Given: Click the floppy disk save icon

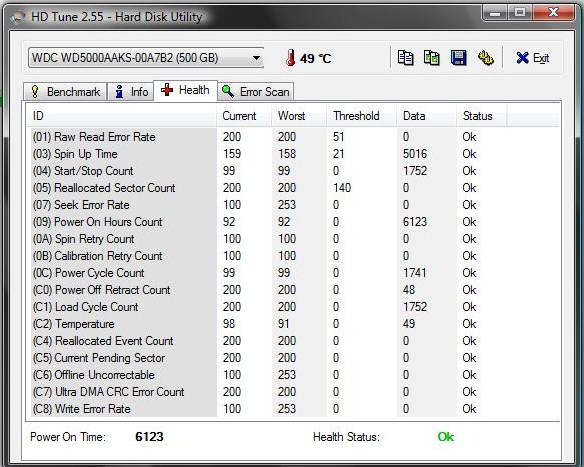Looking at the screenshot, I should coord(458,58).
